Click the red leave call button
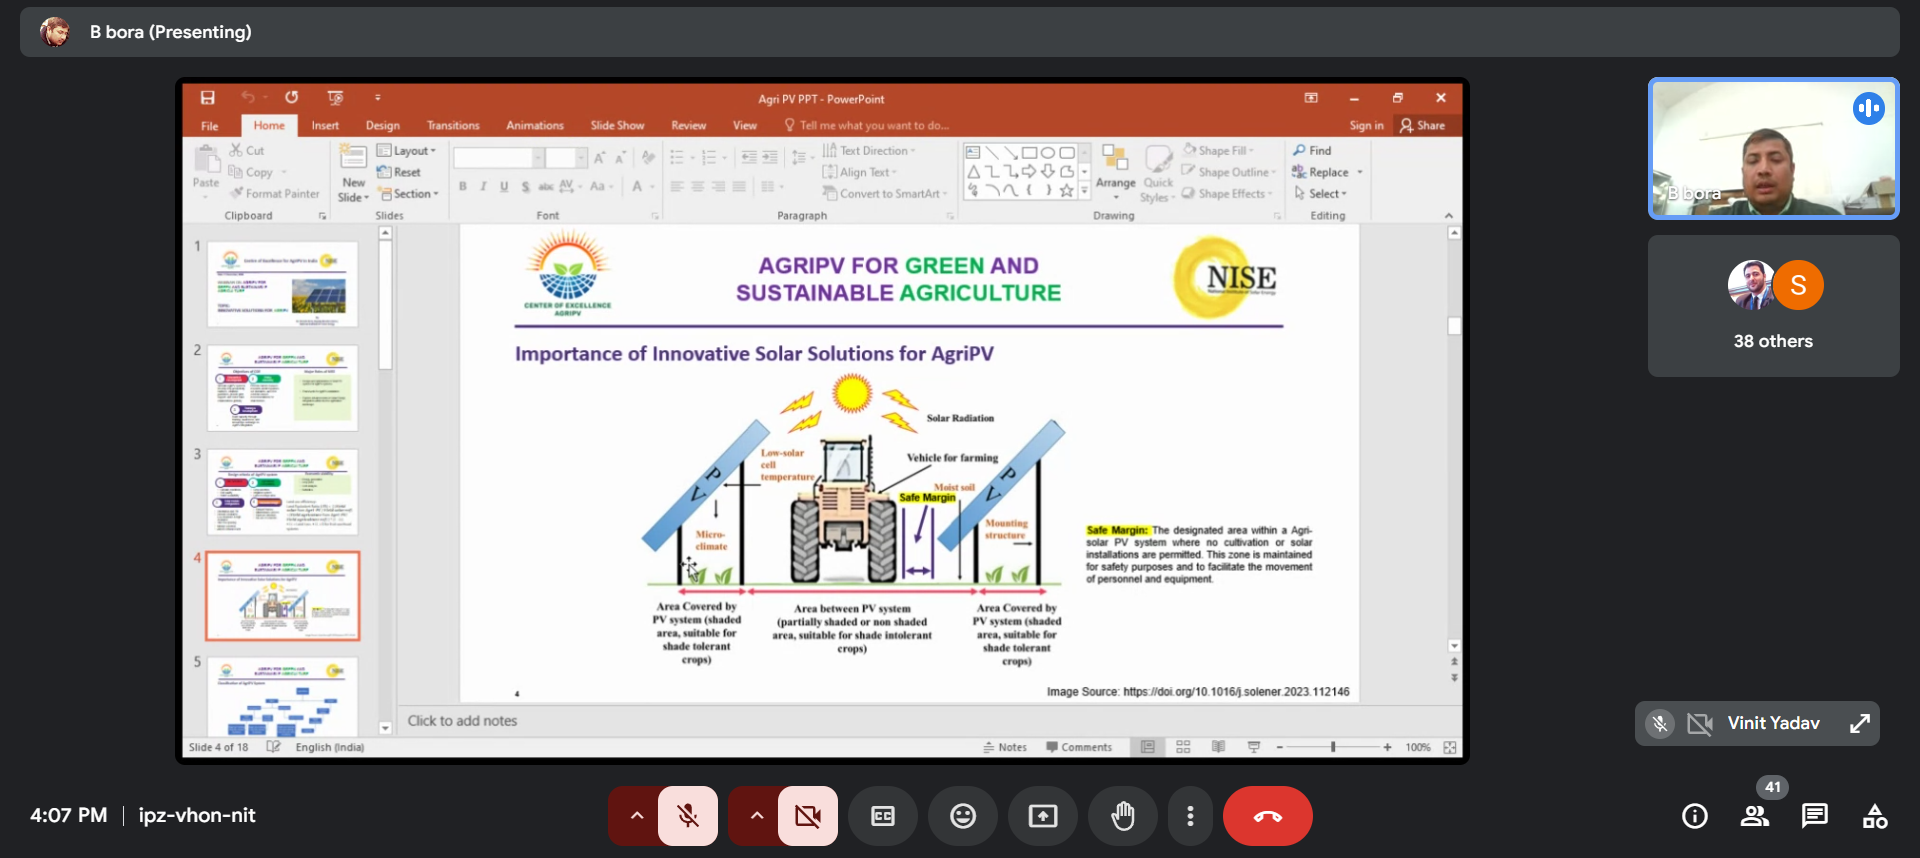 click(1267, 816)
